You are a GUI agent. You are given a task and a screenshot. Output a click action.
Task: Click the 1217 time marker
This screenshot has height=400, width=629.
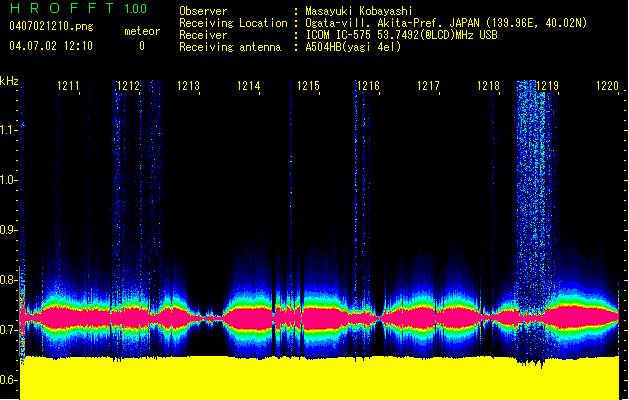coord(428,86)
